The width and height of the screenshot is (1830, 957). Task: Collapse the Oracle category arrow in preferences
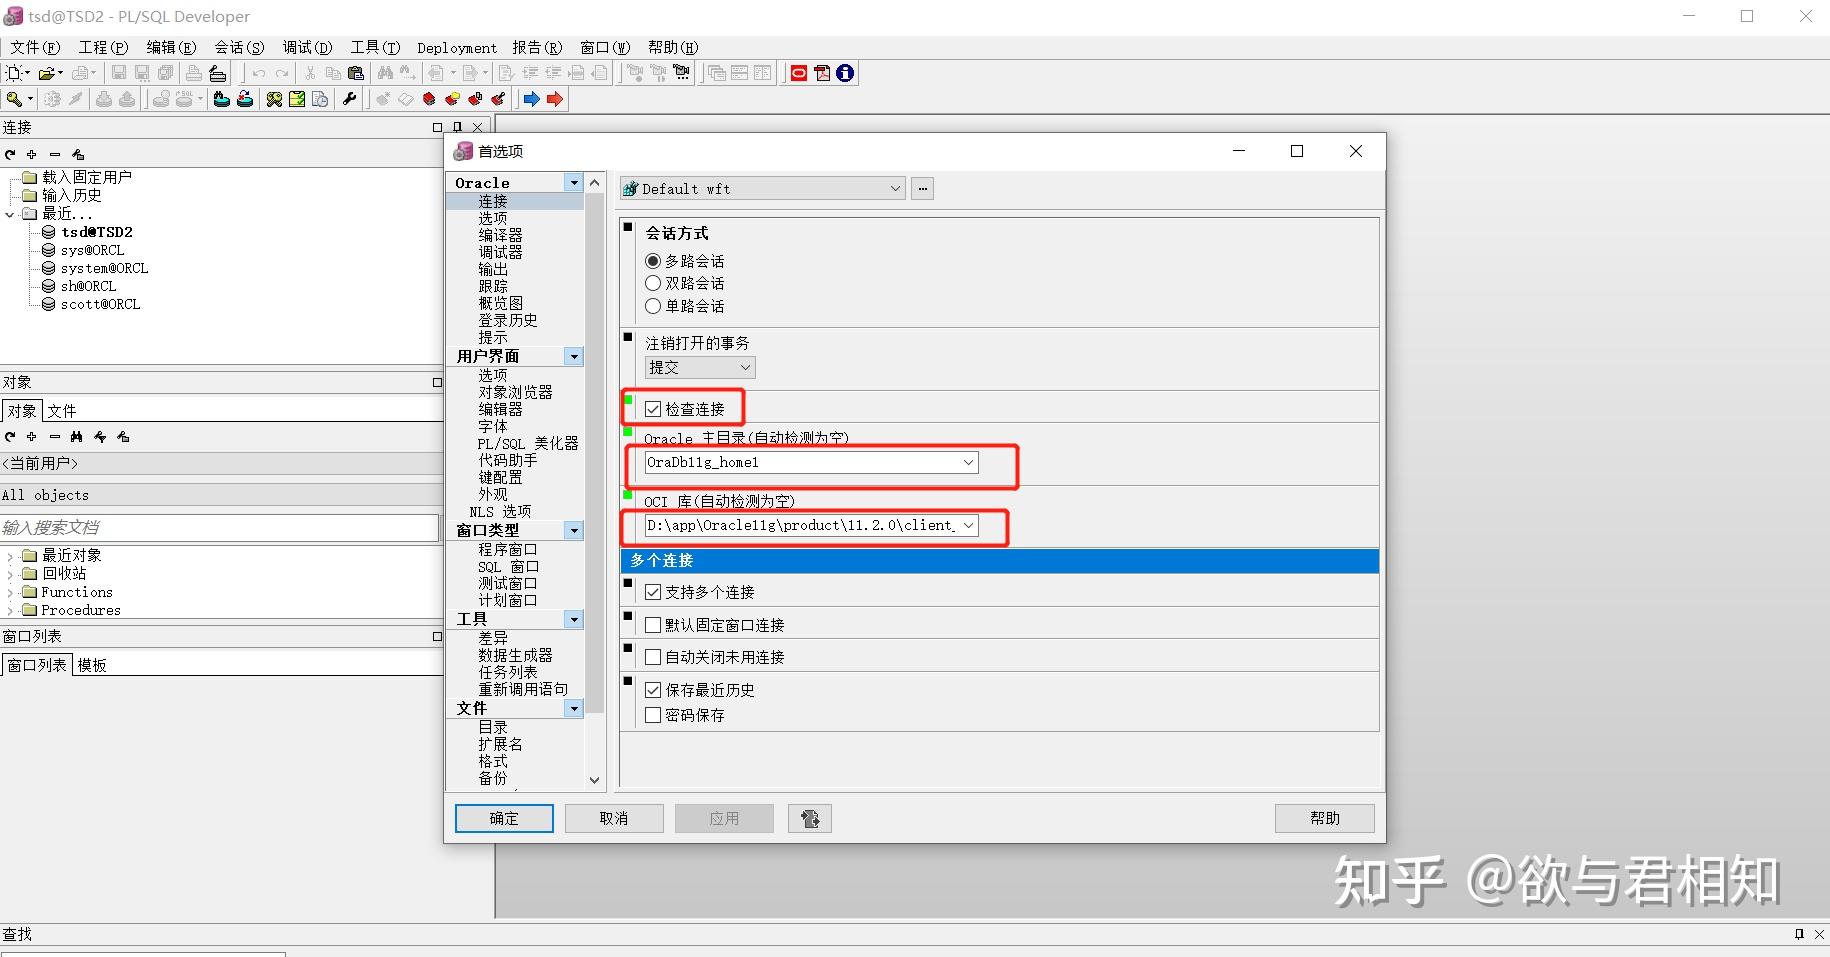coord(573,183)
